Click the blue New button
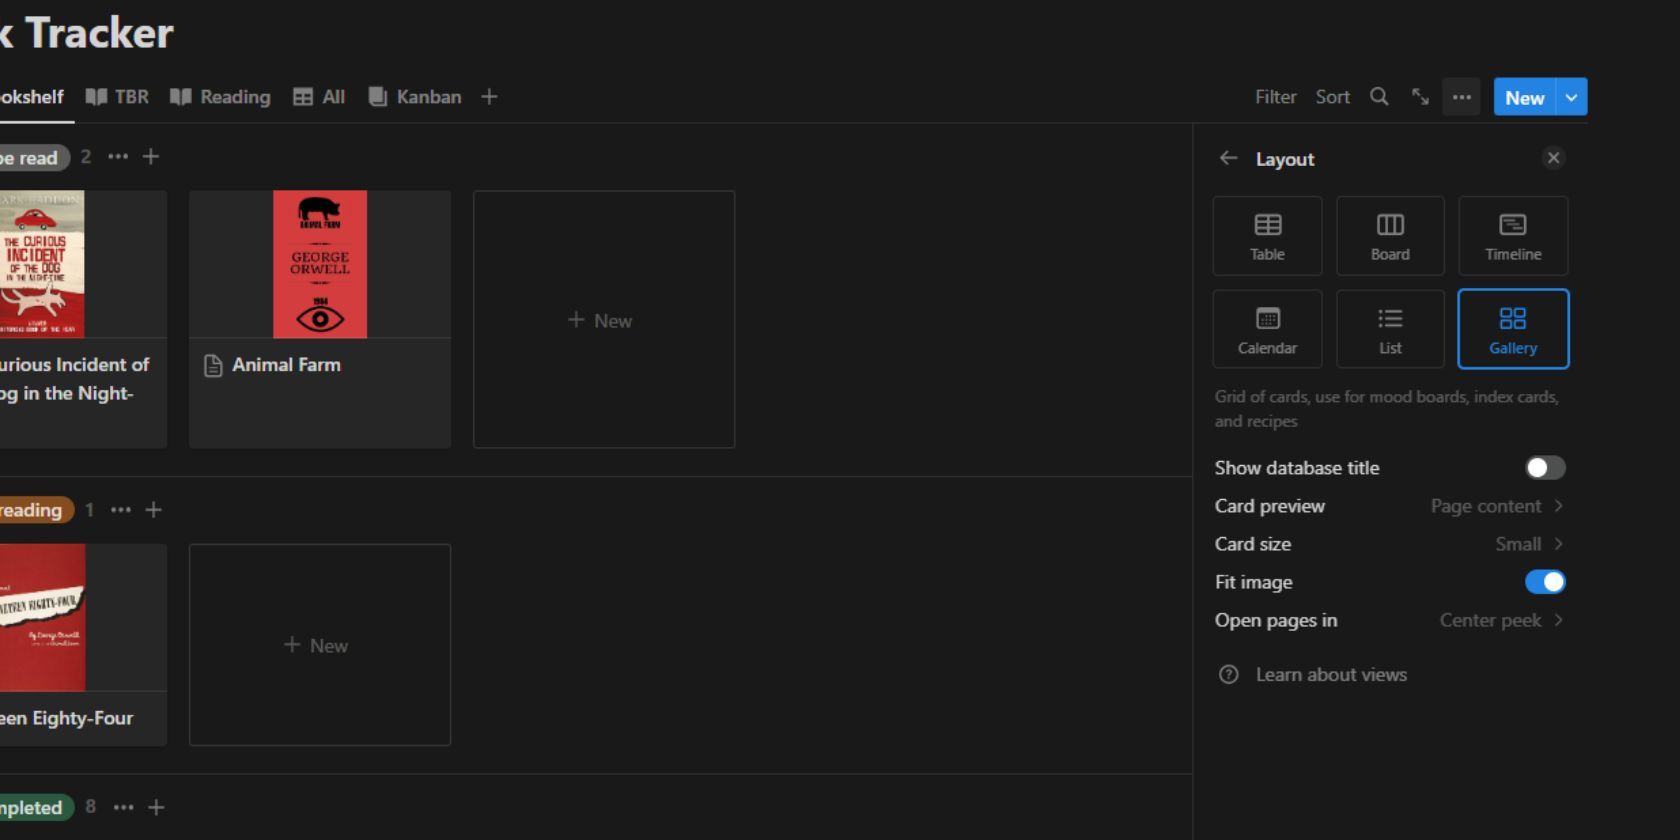1680x840 pixels. pos(1525,97)
